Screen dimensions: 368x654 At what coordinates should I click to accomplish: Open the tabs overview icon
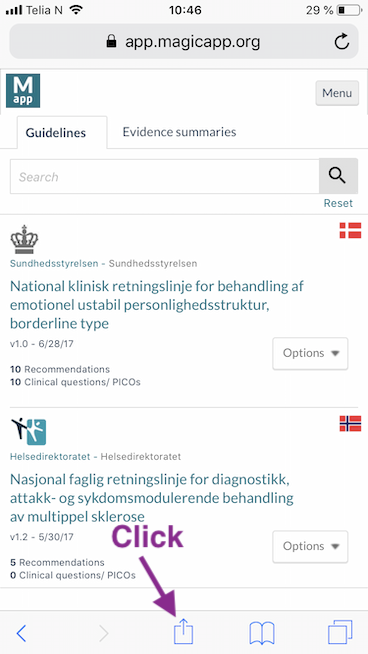click(340, 632)
